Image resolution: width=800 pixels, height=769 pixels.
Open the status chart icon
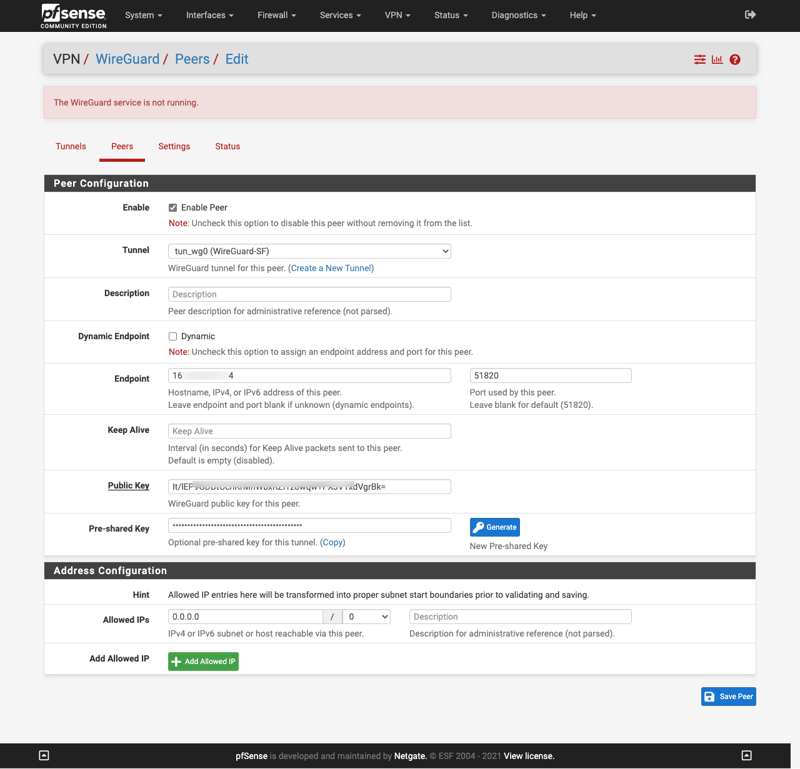[717, 60]
